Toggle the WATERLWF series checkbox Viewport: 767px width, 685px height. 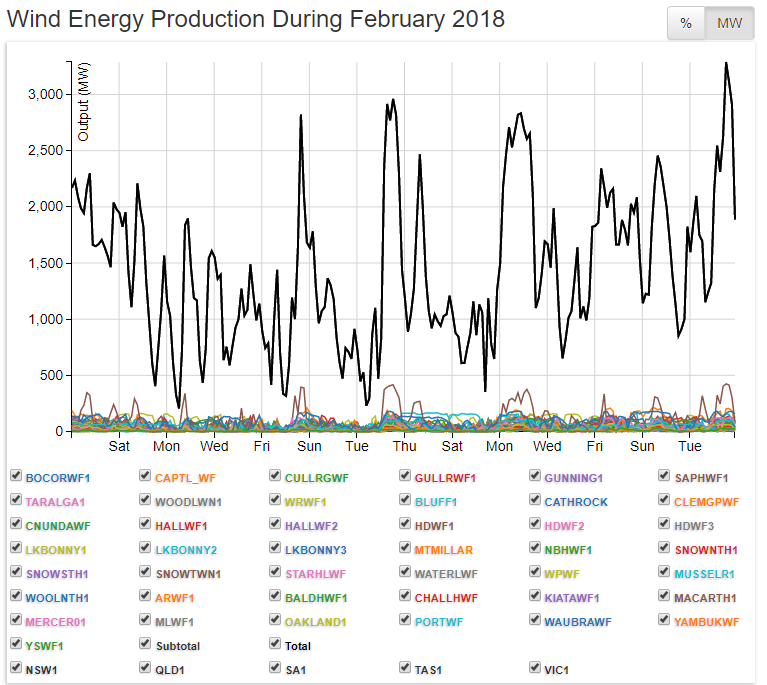[405, 573]
